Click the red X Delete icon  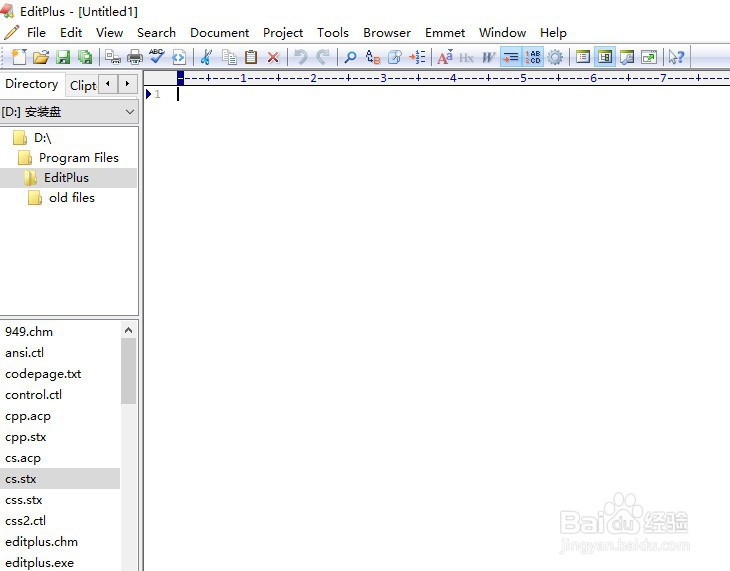point(273,57)
